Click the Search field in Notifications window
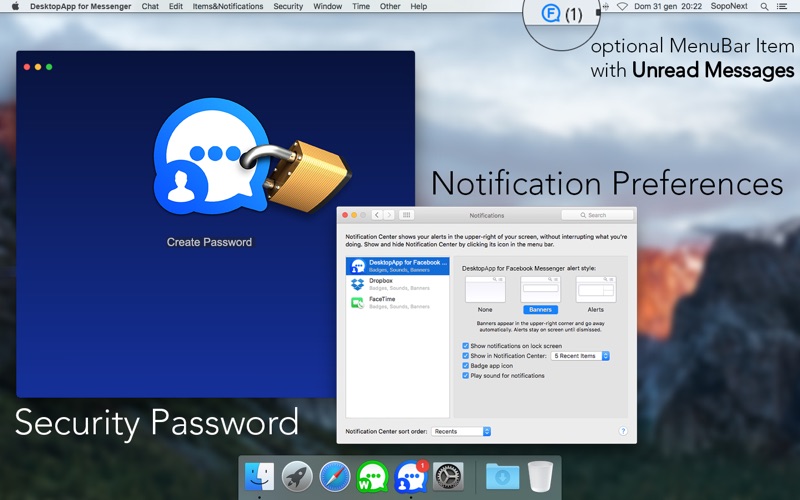The width and height of the screenshot is (800, 500). pyautogui.click(x=597, y=215)
